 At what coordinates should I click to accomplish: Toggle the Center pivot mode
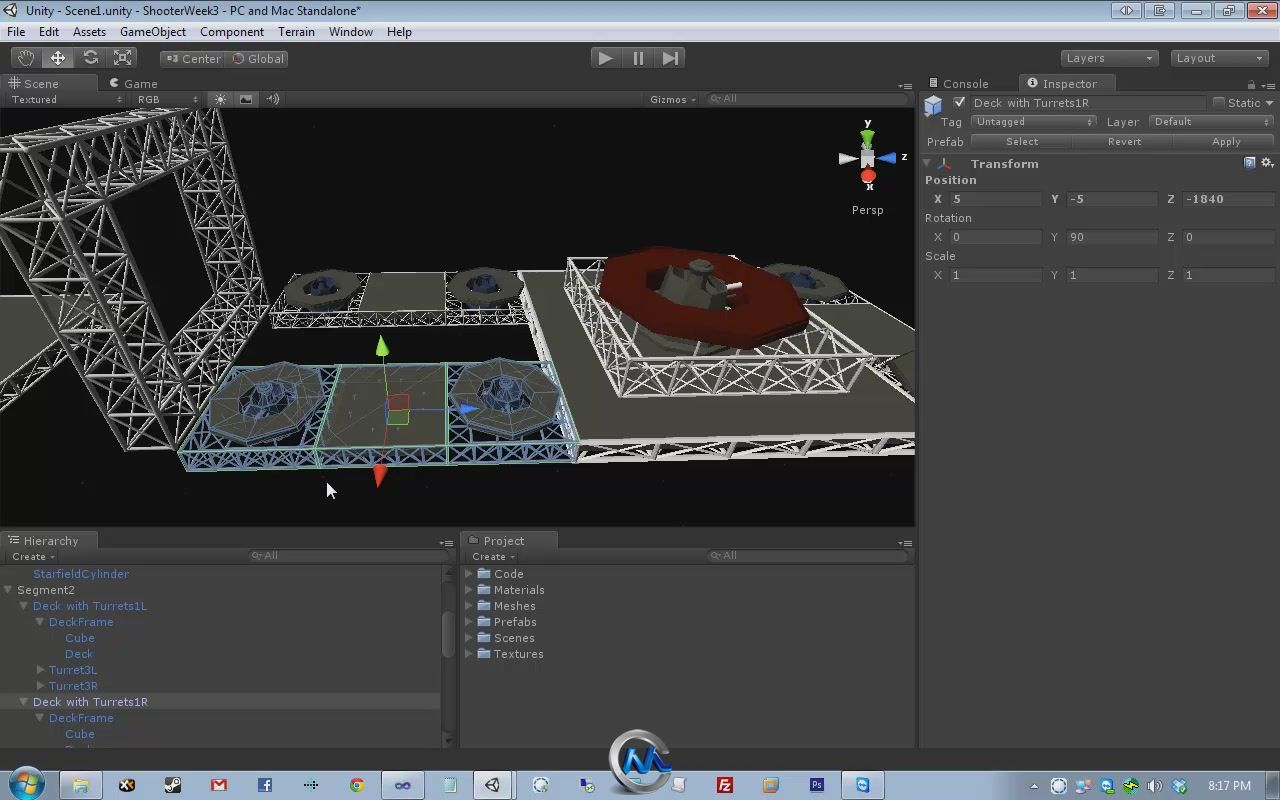point(193,58)
